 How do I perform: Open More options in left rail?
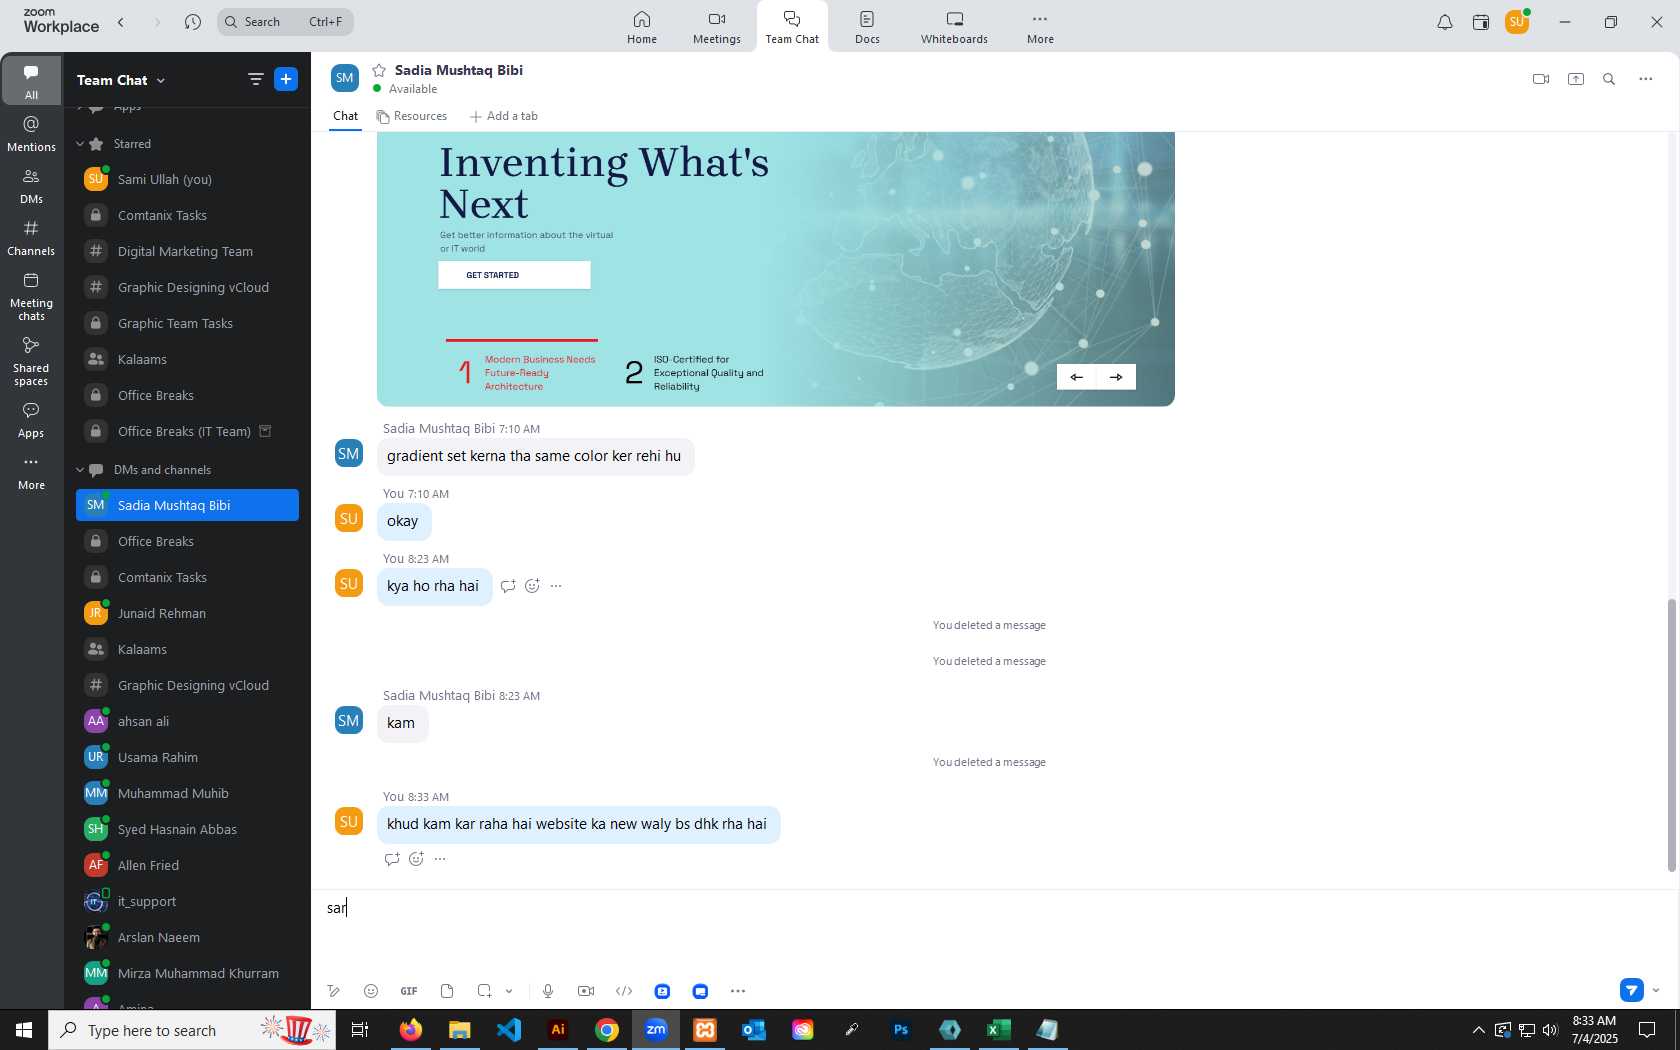point(31,471)
